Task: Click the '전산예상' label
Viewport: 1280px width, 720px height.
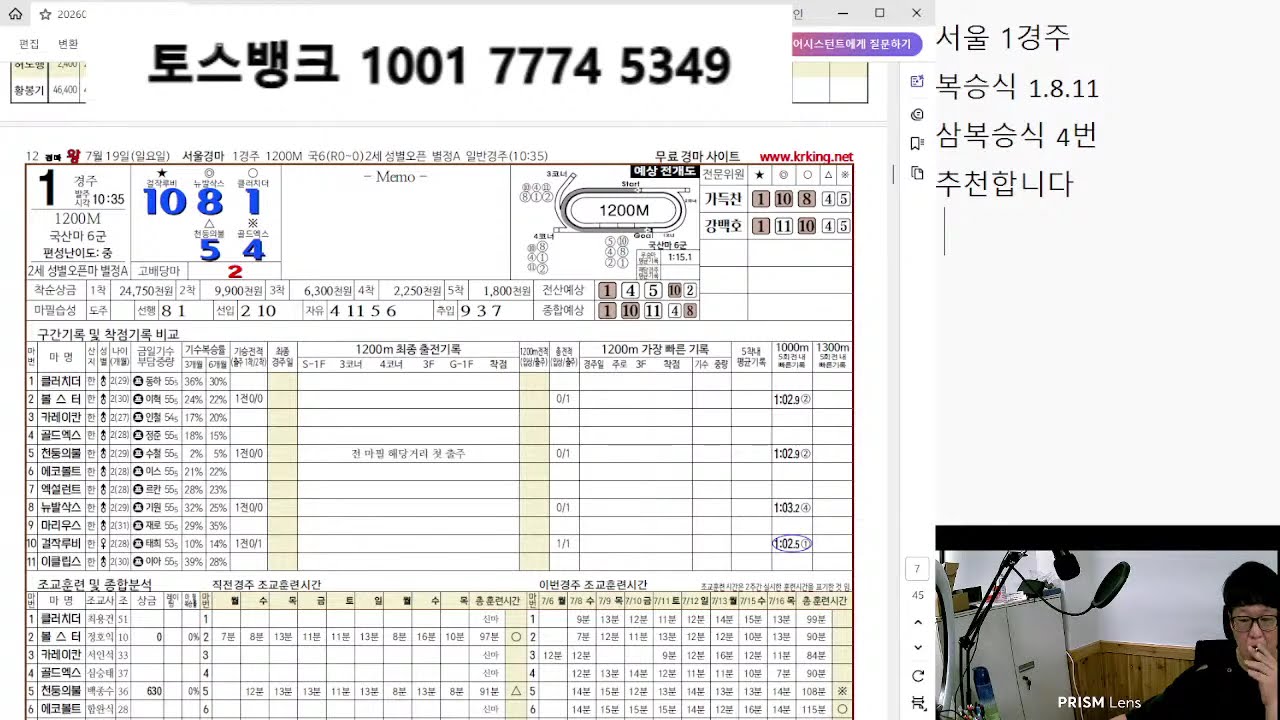Action: coord(562,291)
